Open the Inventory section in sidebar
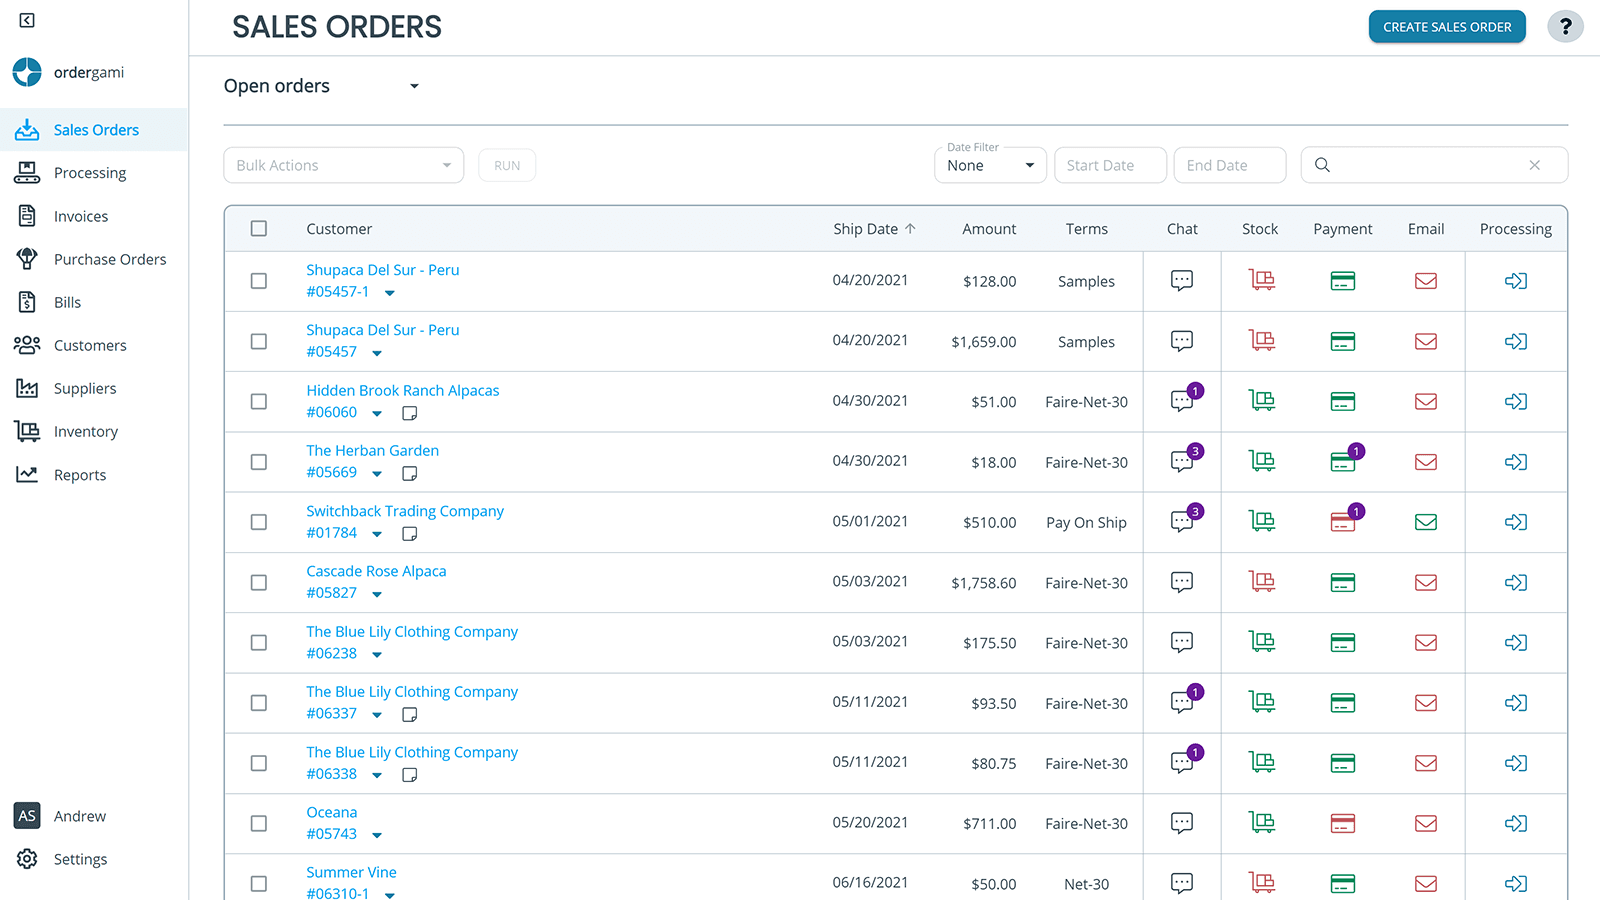 85,431
